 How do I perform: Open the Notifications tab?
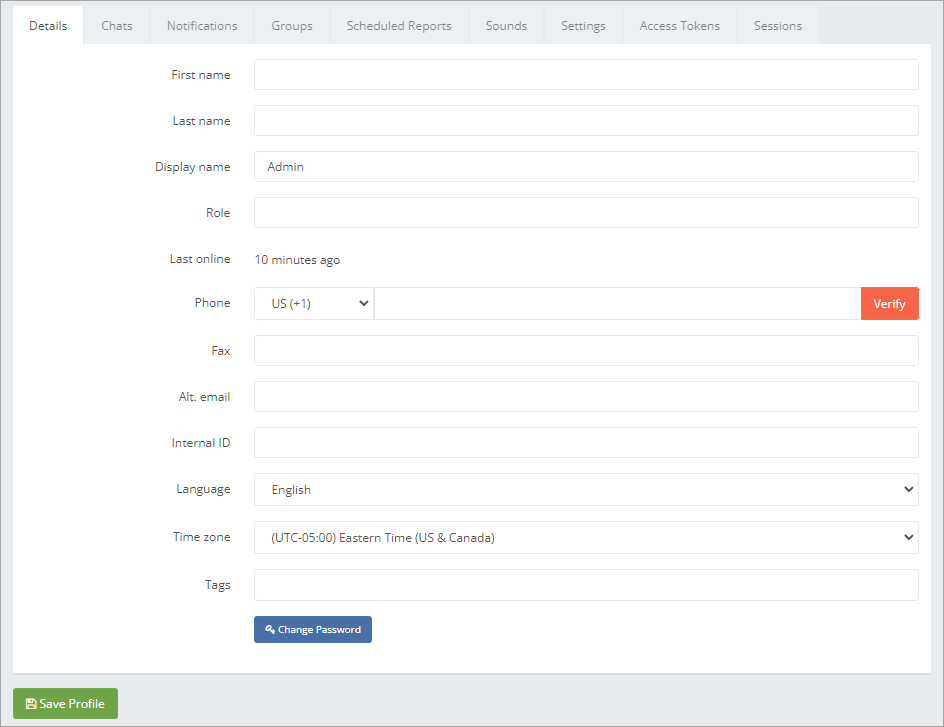[202, 26]
